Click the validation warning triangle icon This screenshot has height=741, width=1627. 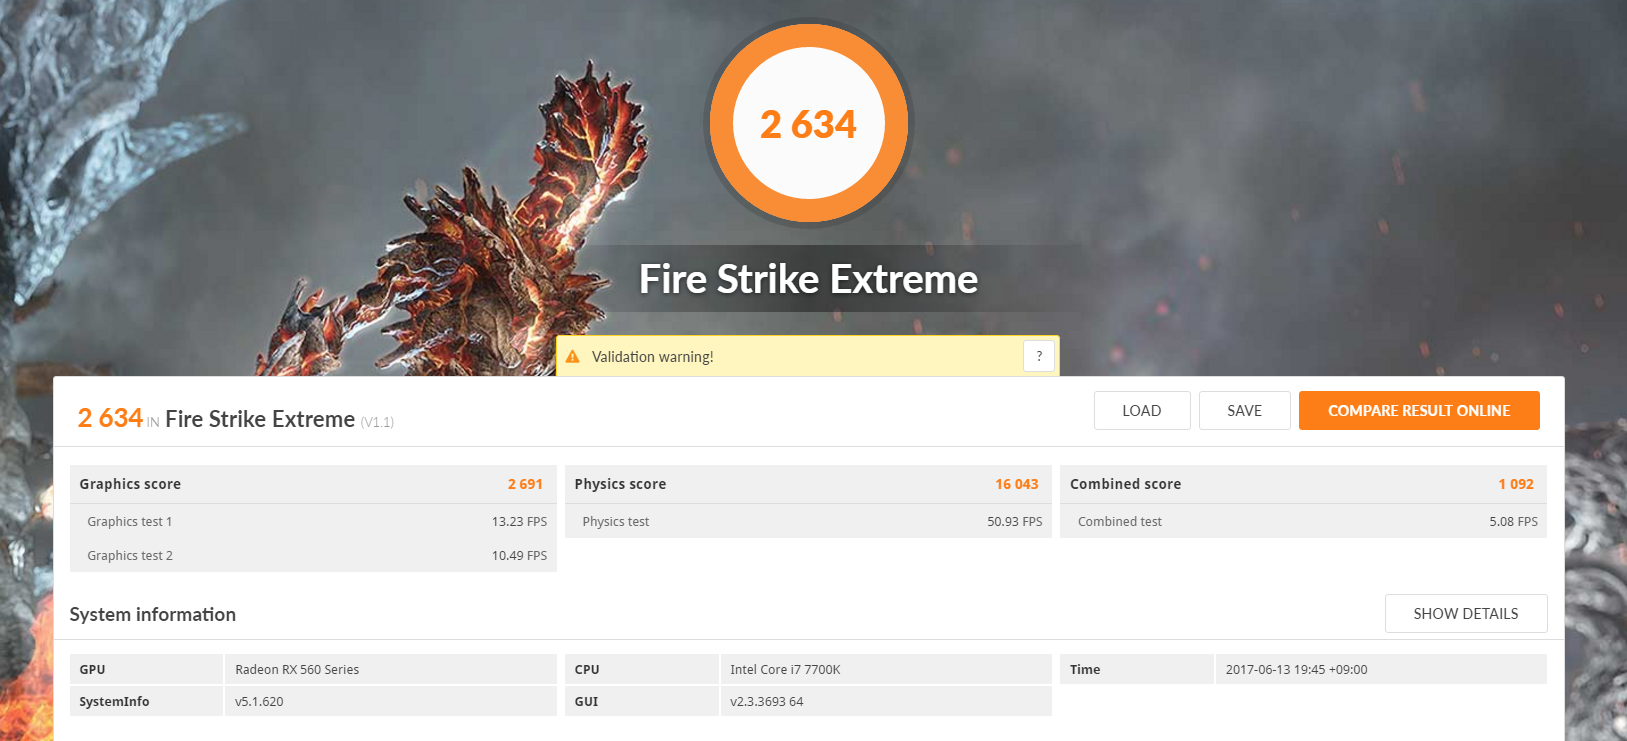(573, 356)
